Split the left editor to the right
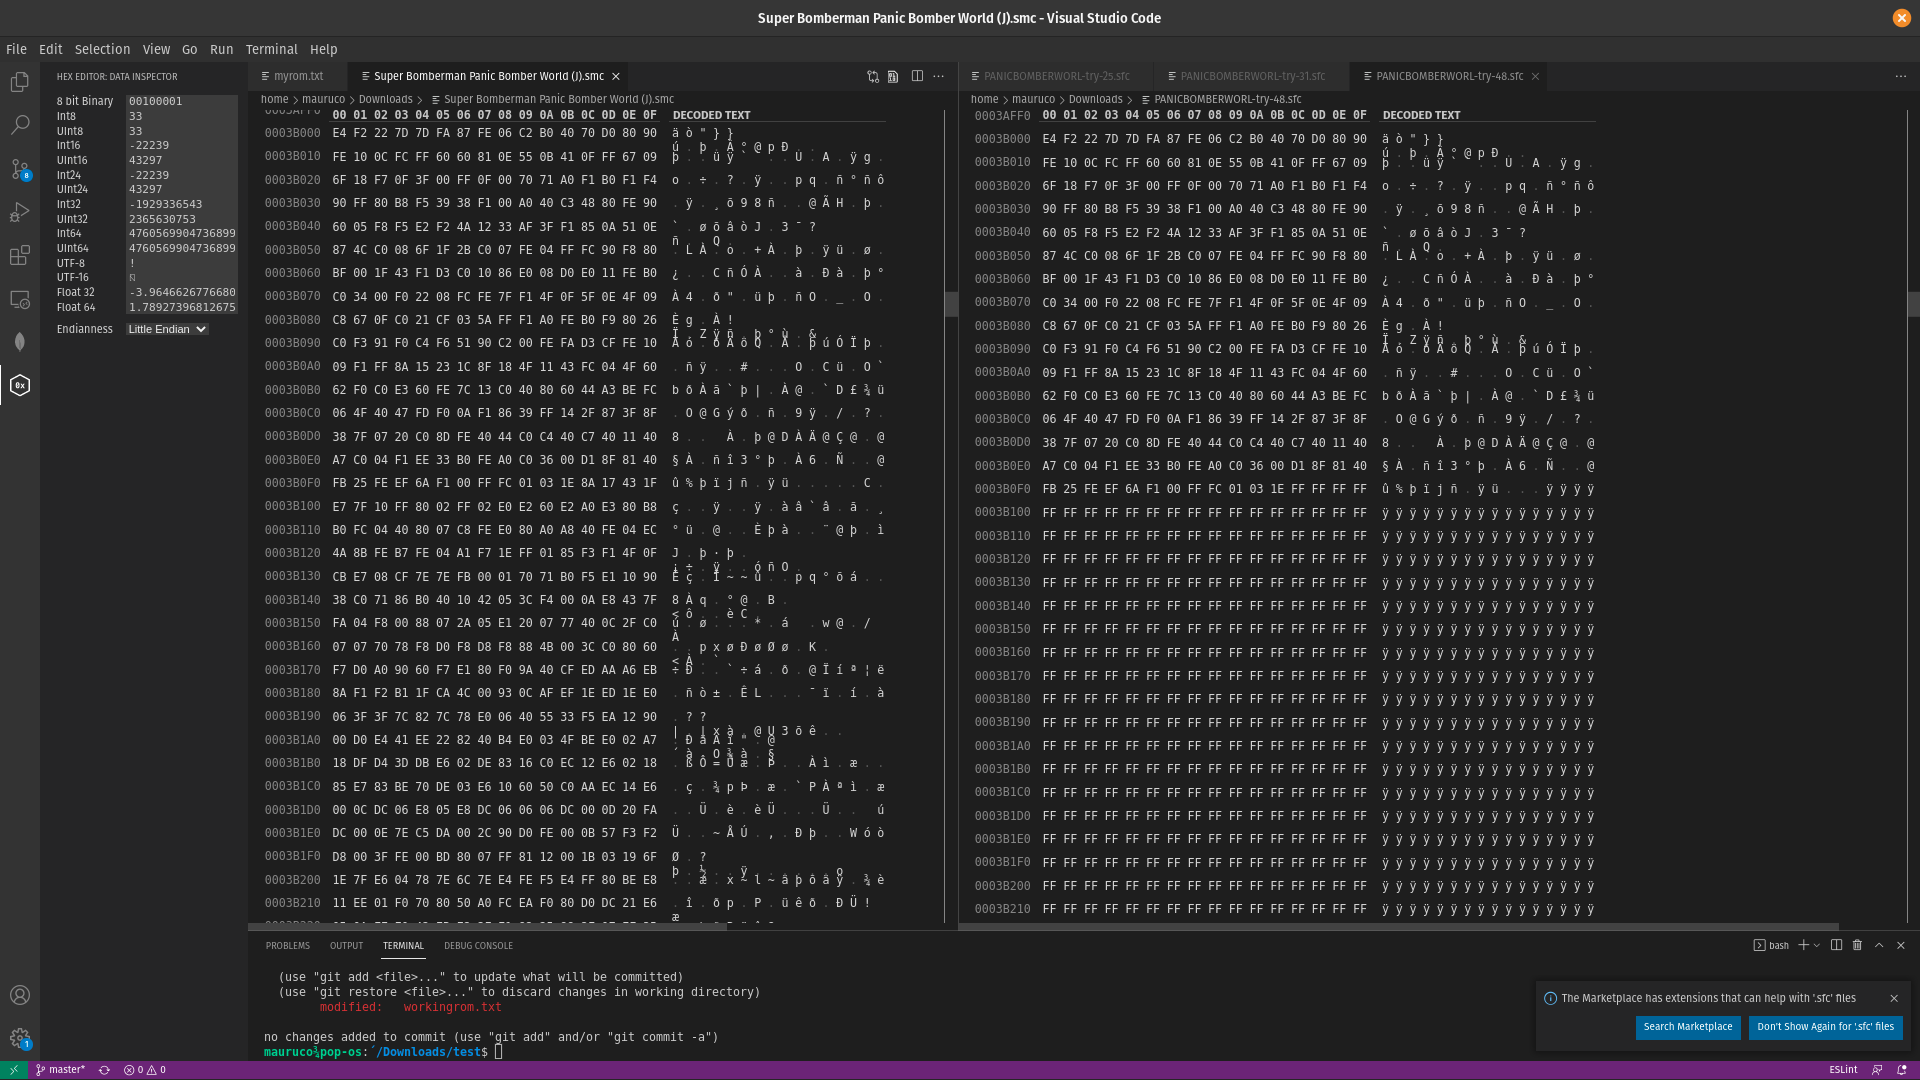Screen dimensions: 1920x1080 click(x=917, y=76)
